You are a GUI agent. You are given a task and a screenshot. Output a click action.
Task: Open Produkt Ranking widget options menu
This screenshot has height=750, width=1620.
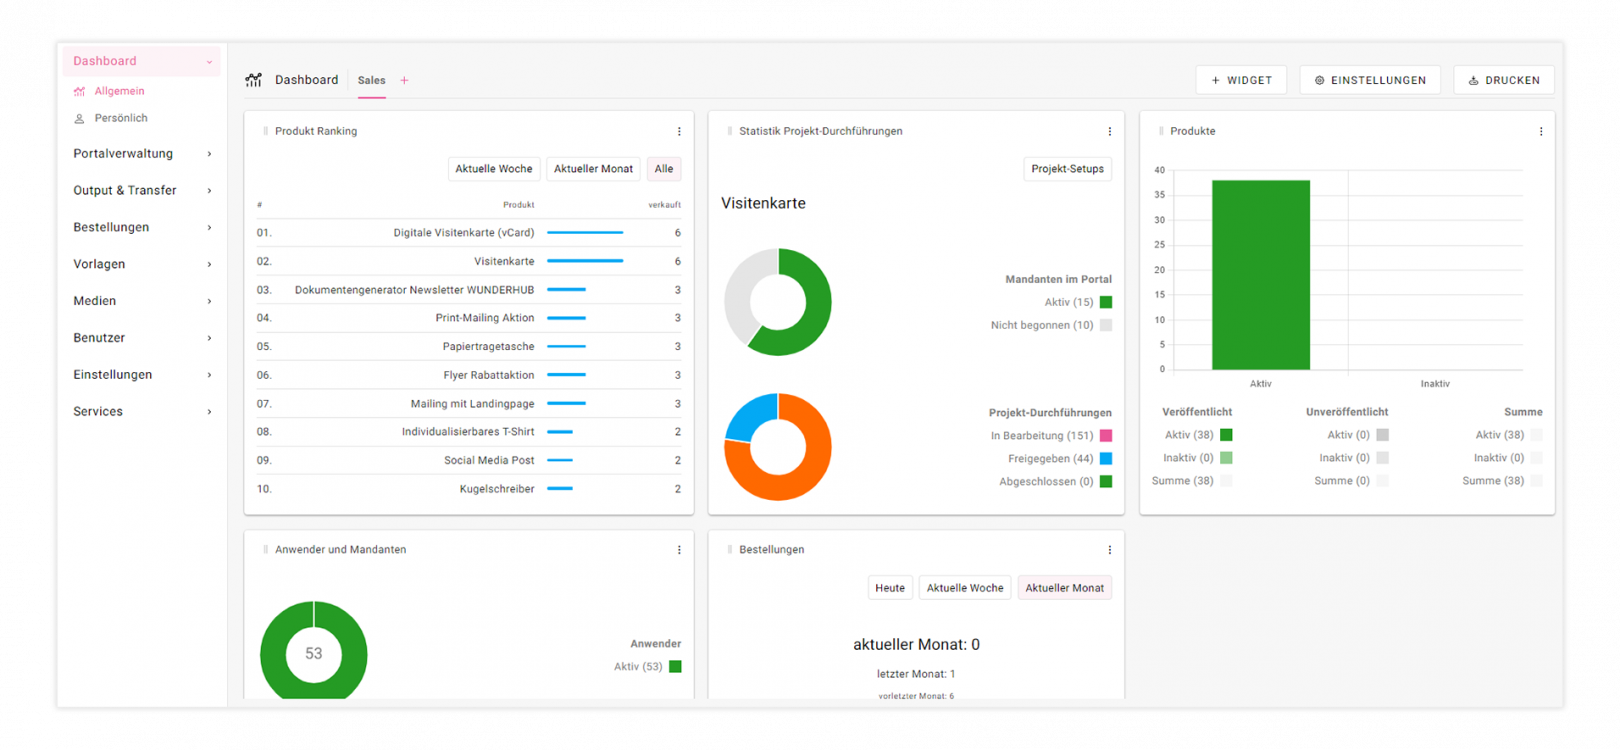(x=679, y=131)
